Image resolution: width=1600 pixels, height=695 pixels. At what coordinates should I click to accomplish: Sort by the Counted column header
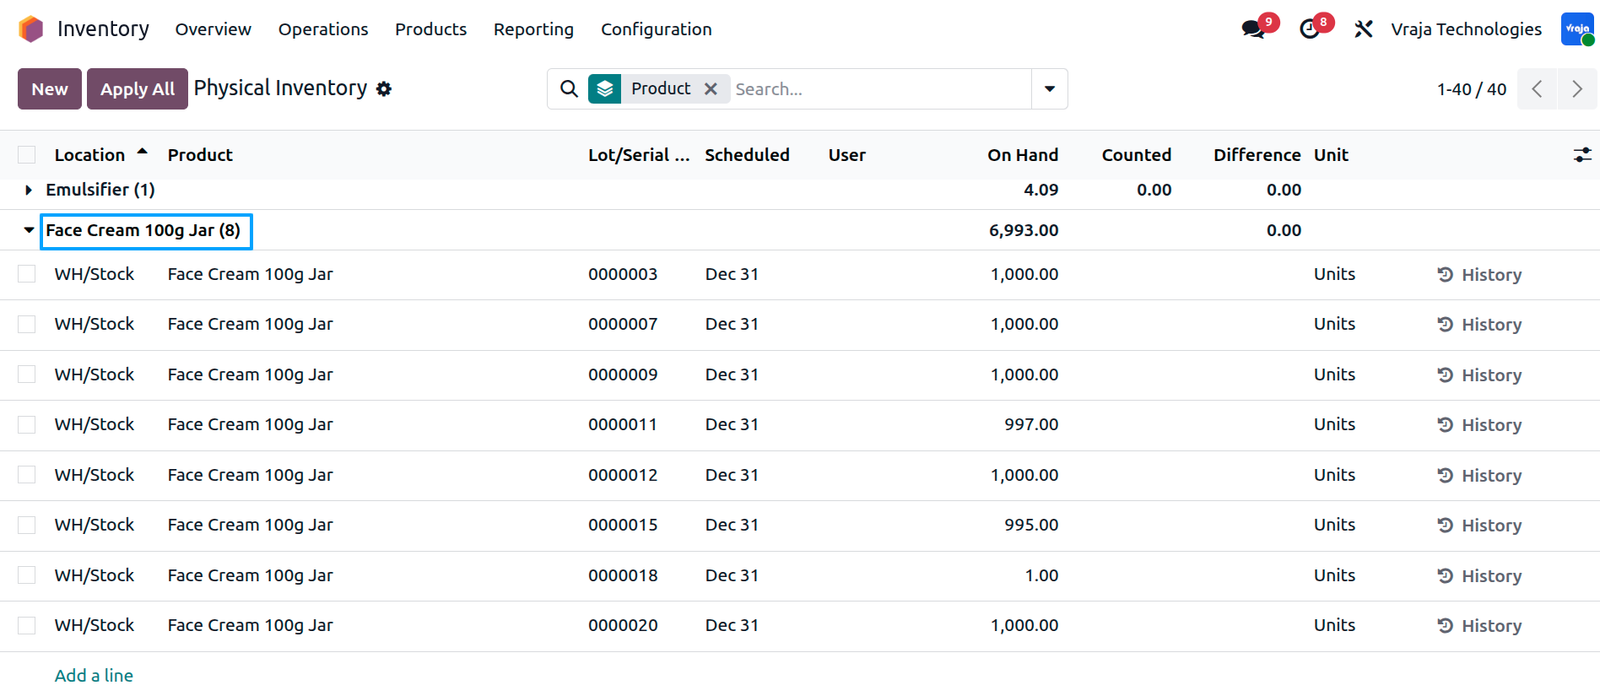tap(1136, 155)
